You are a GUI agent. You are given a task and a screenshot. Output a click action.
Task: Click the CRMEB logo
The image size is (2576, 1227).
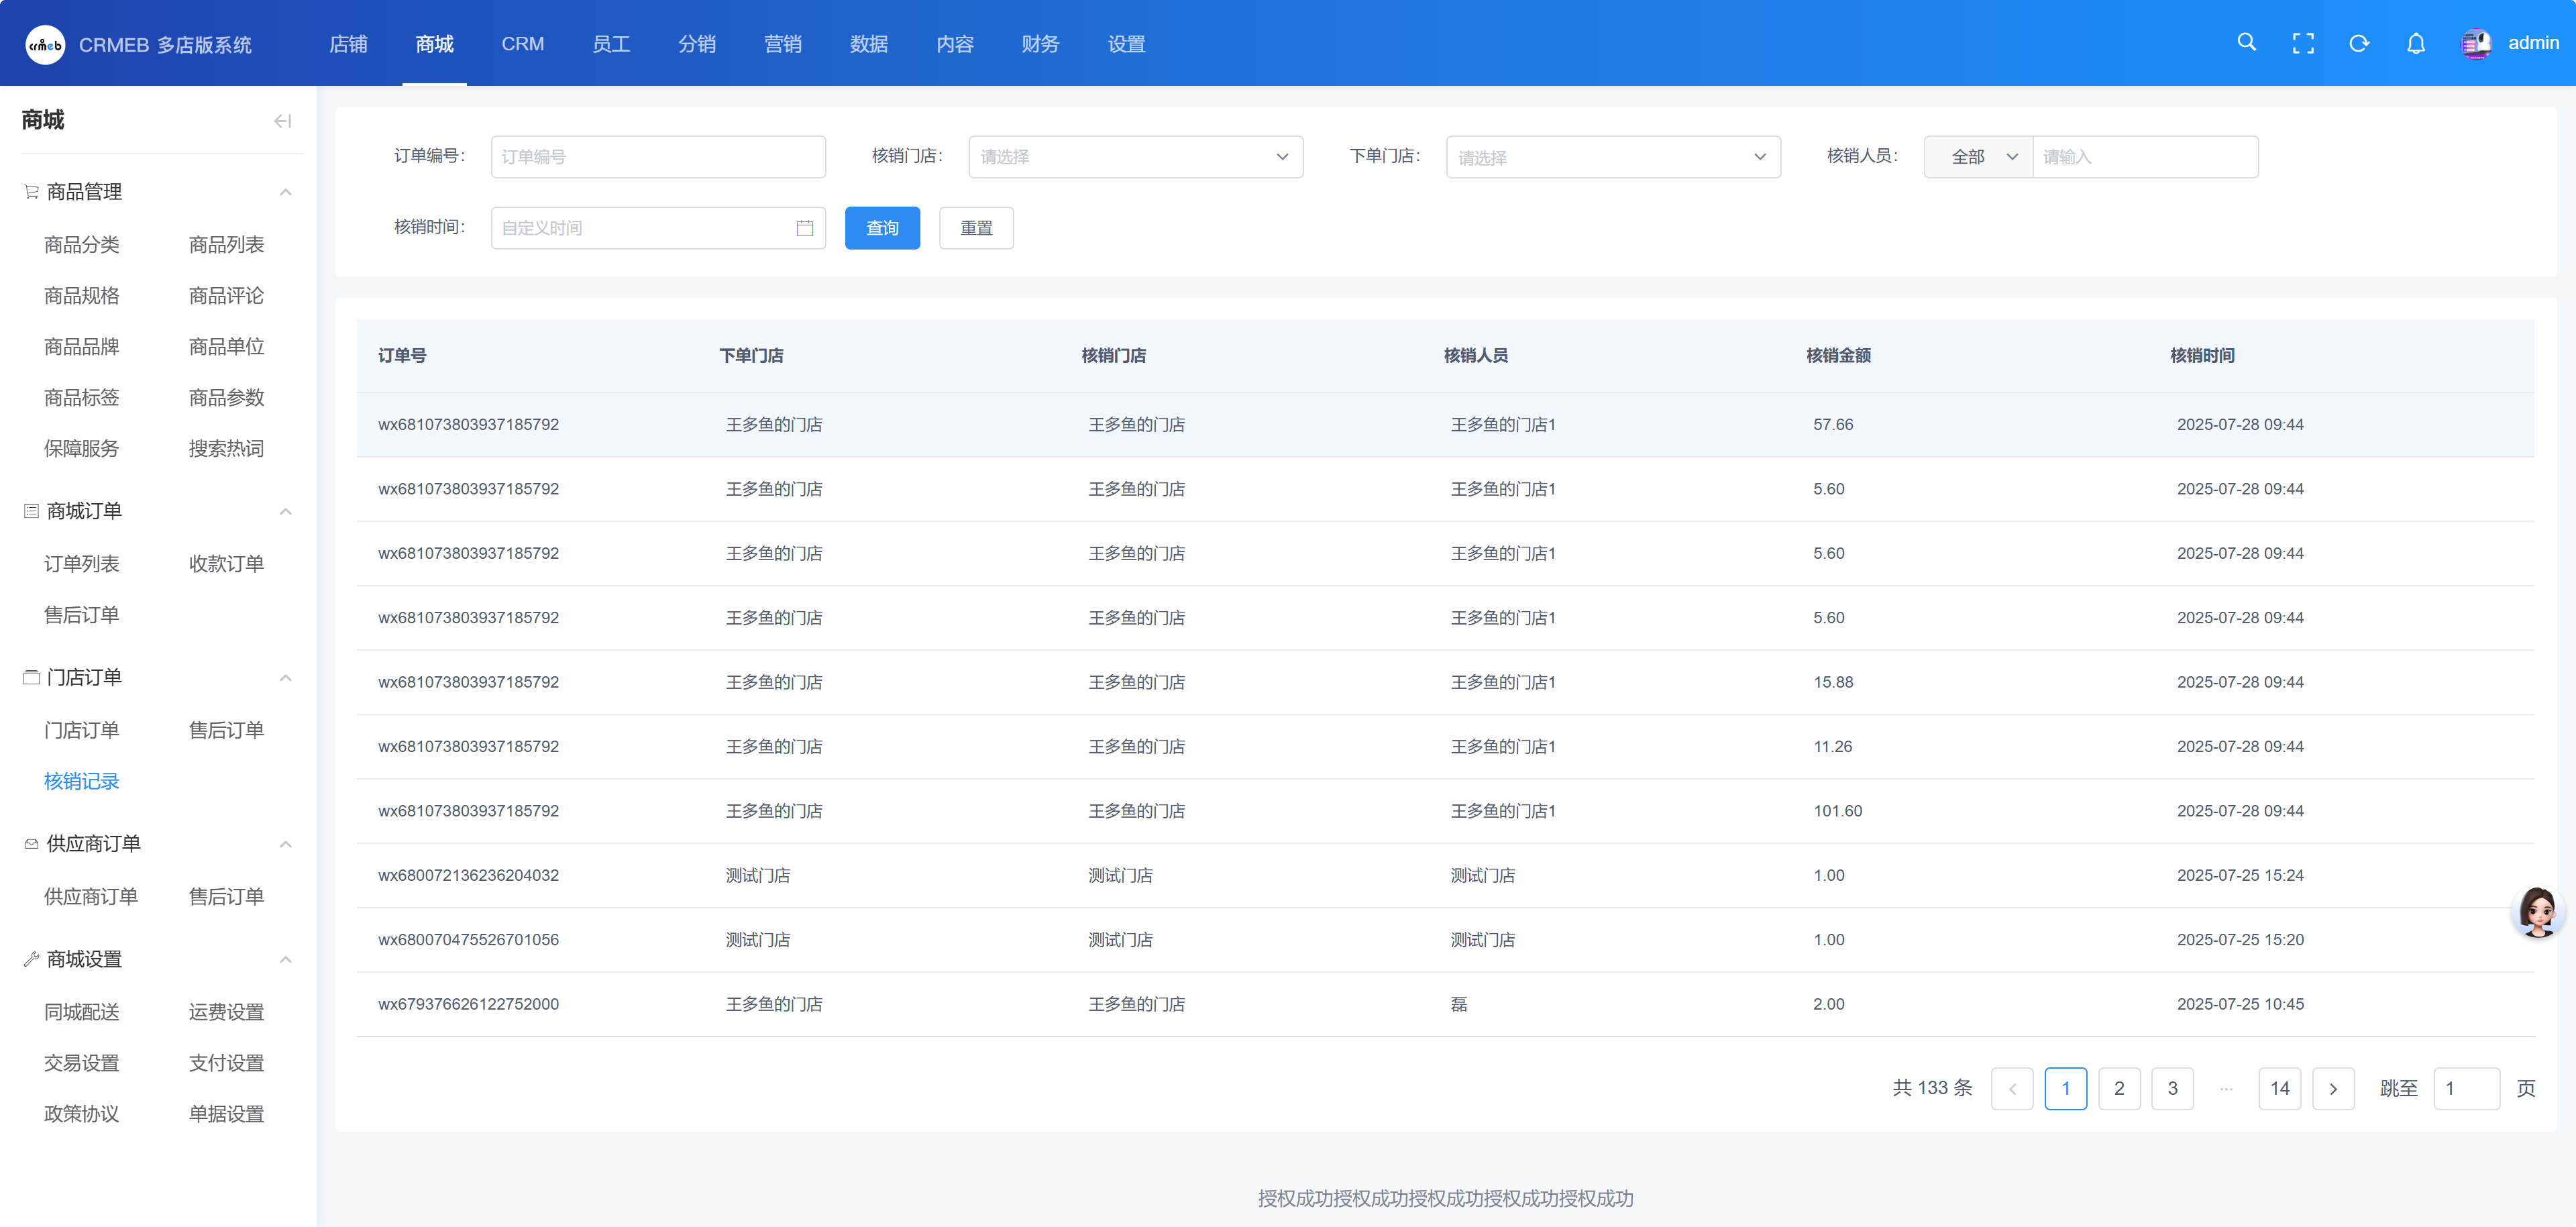(x=45, y=44)
